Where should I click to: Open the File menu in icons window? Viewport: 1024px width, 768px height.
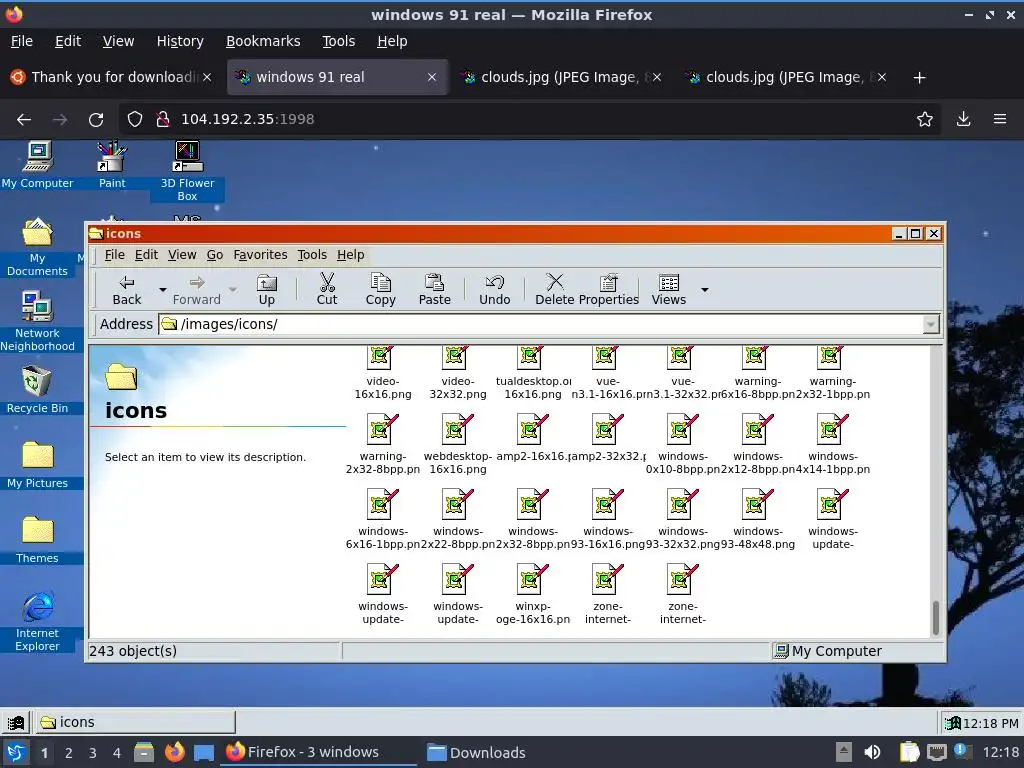114,255
